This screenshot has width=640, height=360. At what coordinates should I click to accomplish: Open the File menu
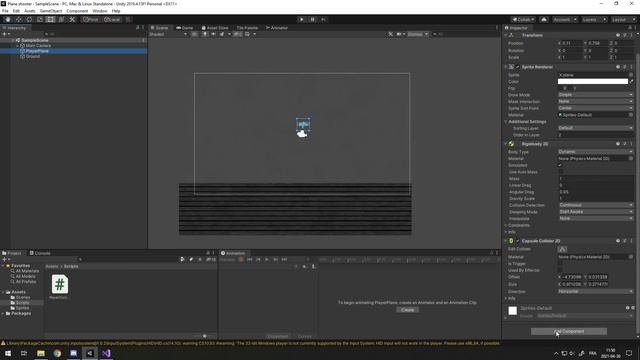click(5, 11)
